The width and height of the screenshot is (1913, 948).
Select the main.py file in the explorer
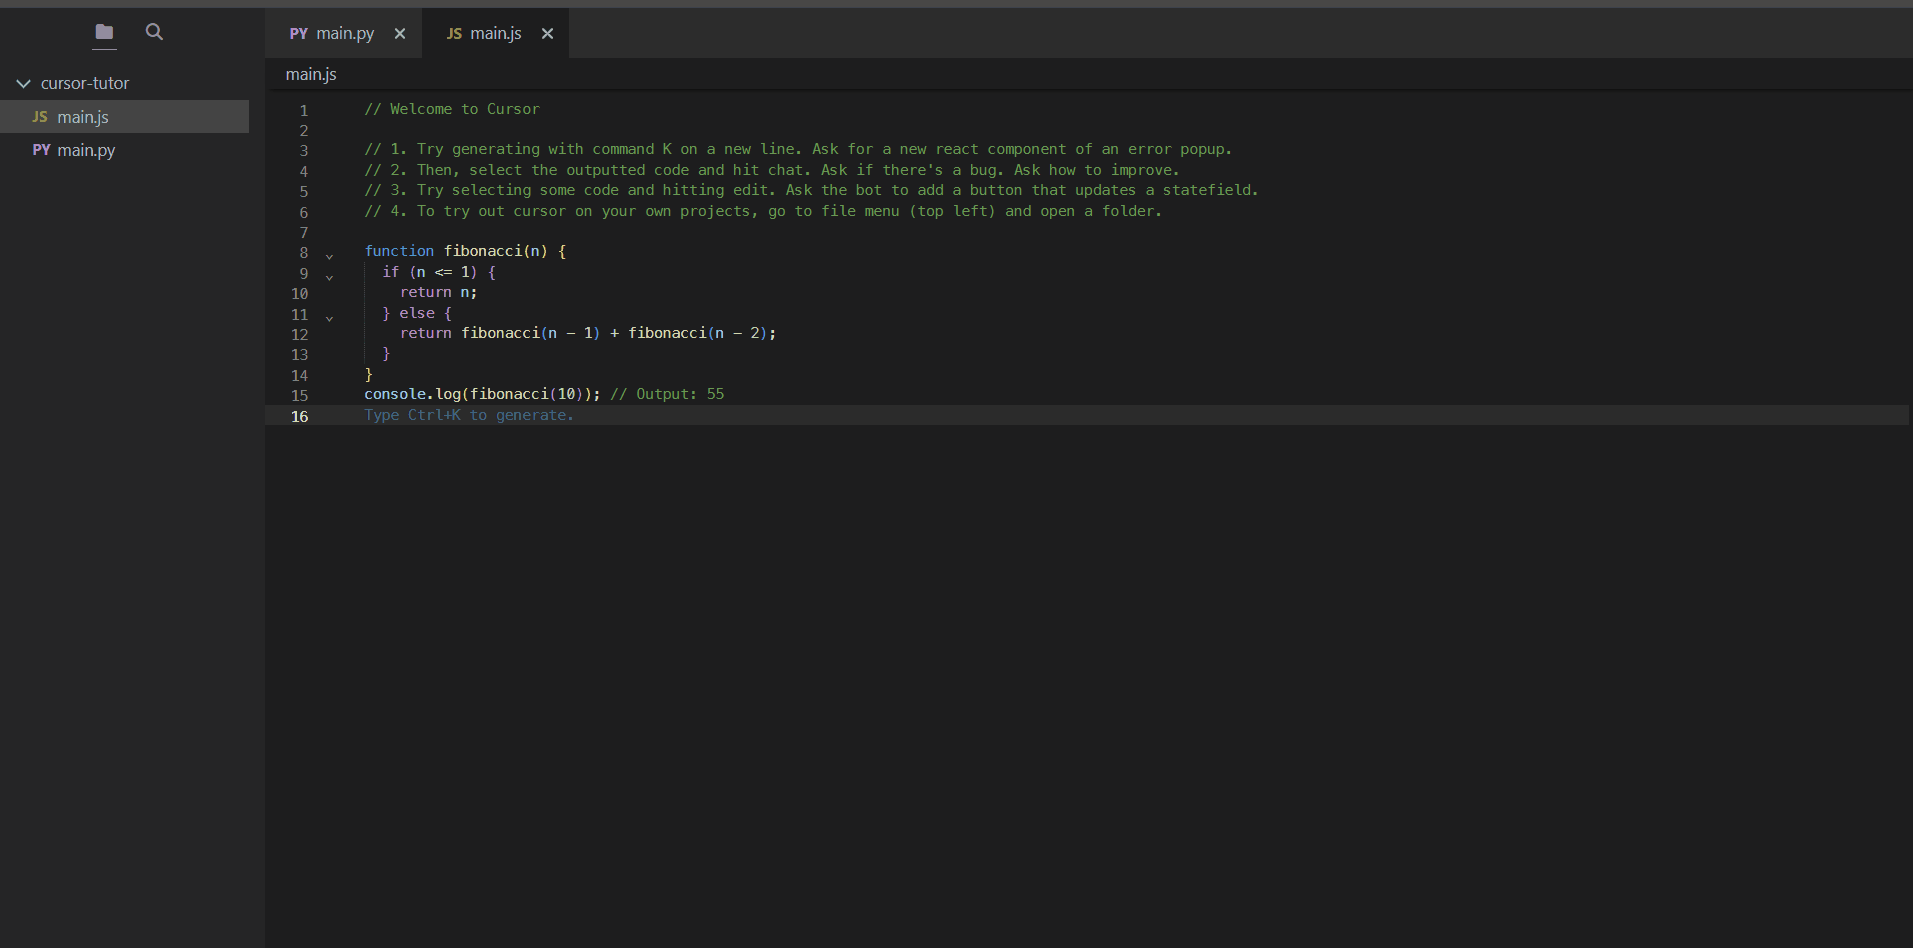[x=87, y=150]
